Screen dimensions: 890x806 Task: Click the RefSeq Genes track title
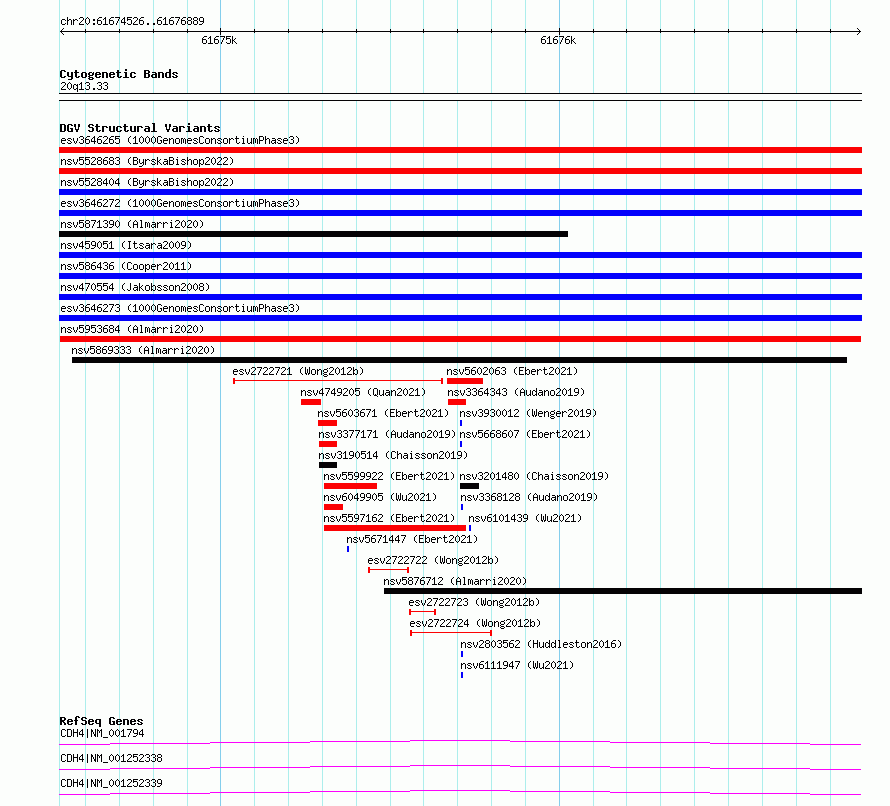tap(102, 721)
